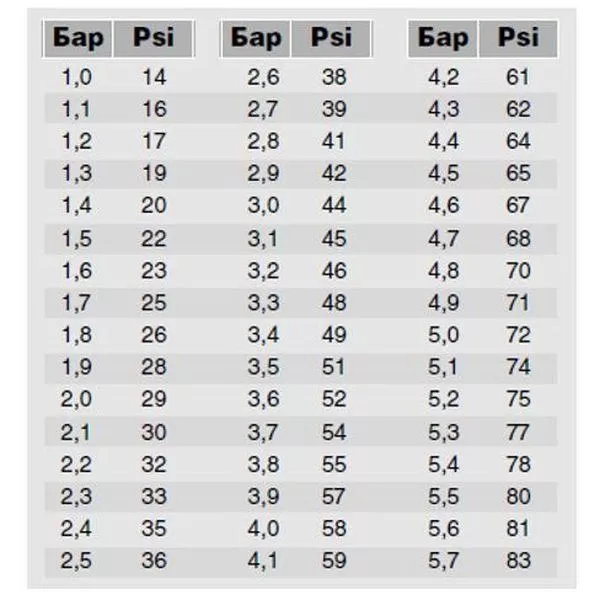
Task: Click the 29 psi value
Action: pos(155,399)
